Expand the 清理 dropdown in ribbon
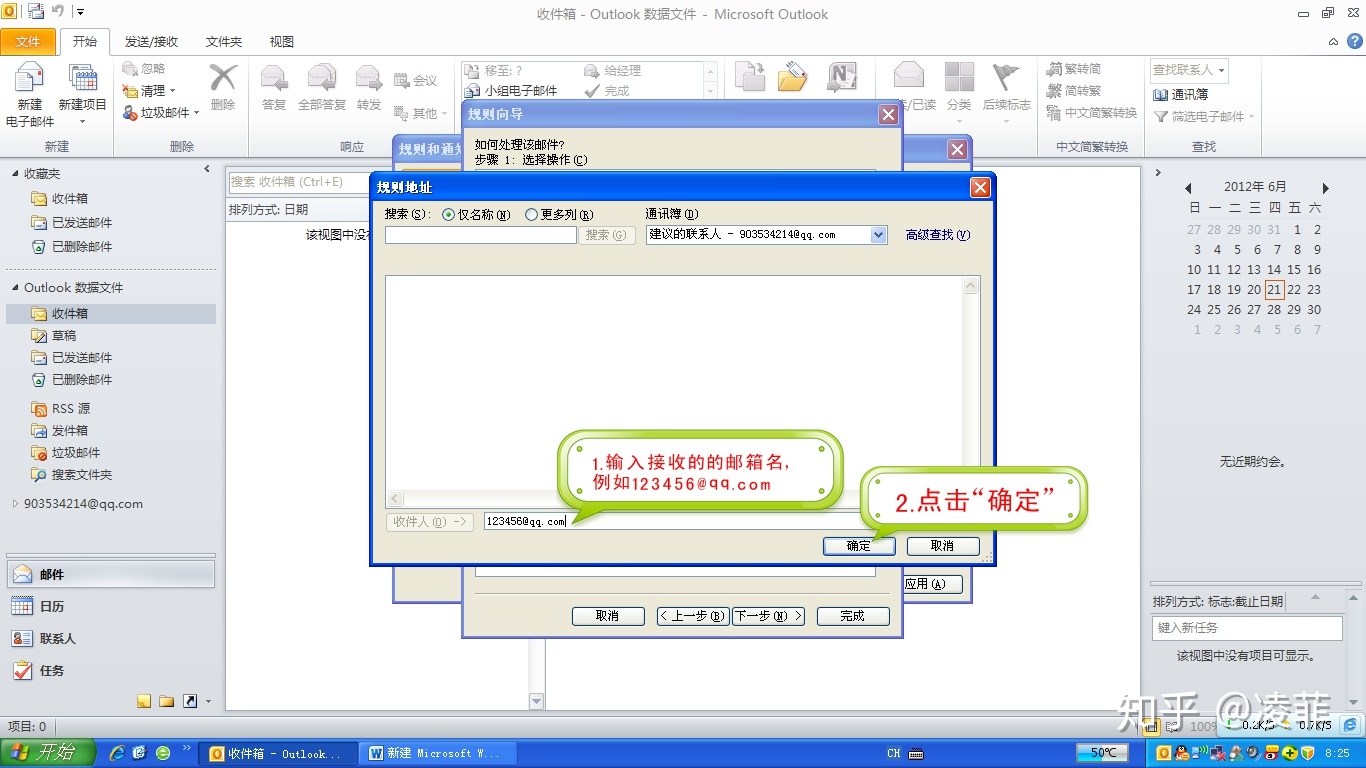 (x=172, y=91)
